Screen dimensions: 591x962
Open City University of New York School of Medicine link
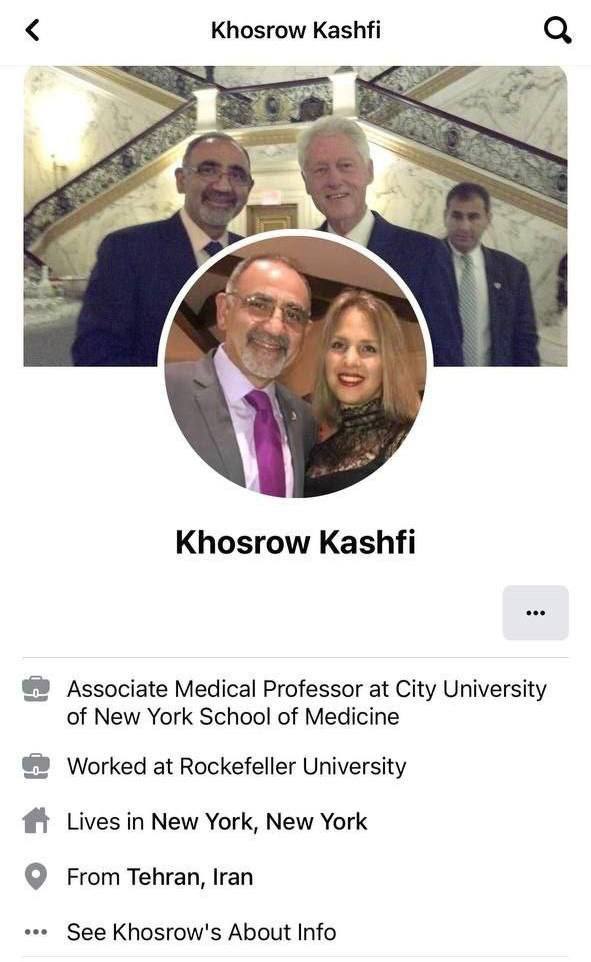click(307, 702)
